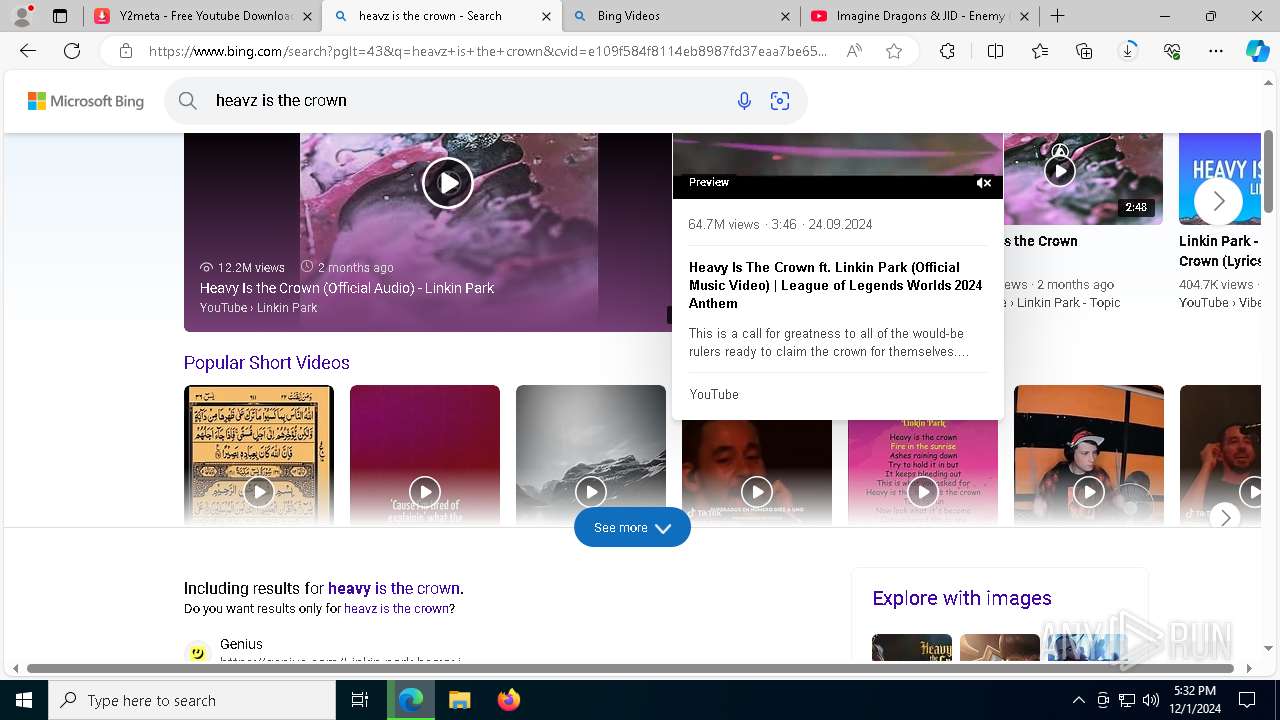Expand results with See more button
Image resolution: width=1280 pixels, height=720 pixels.
click(632, 527)
